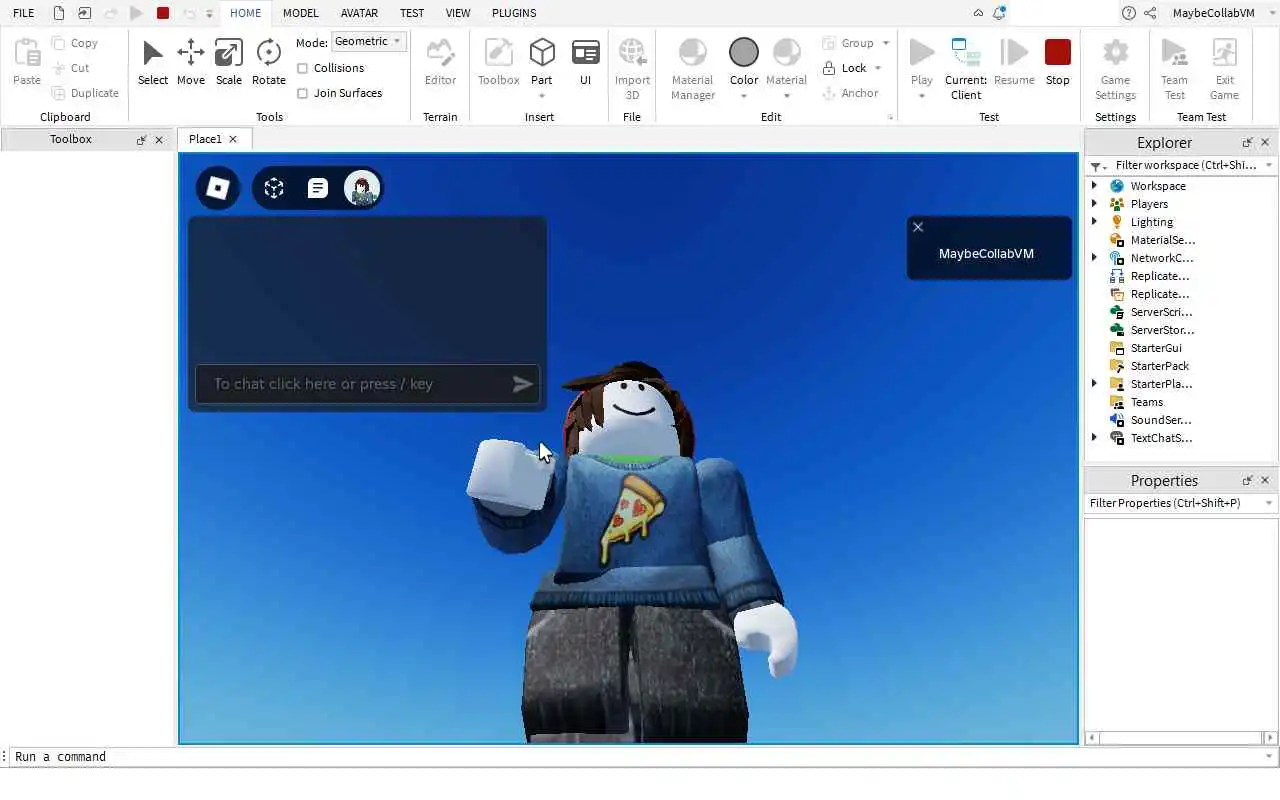Click the in-game capture/emote icon

[x=274, y=188]
